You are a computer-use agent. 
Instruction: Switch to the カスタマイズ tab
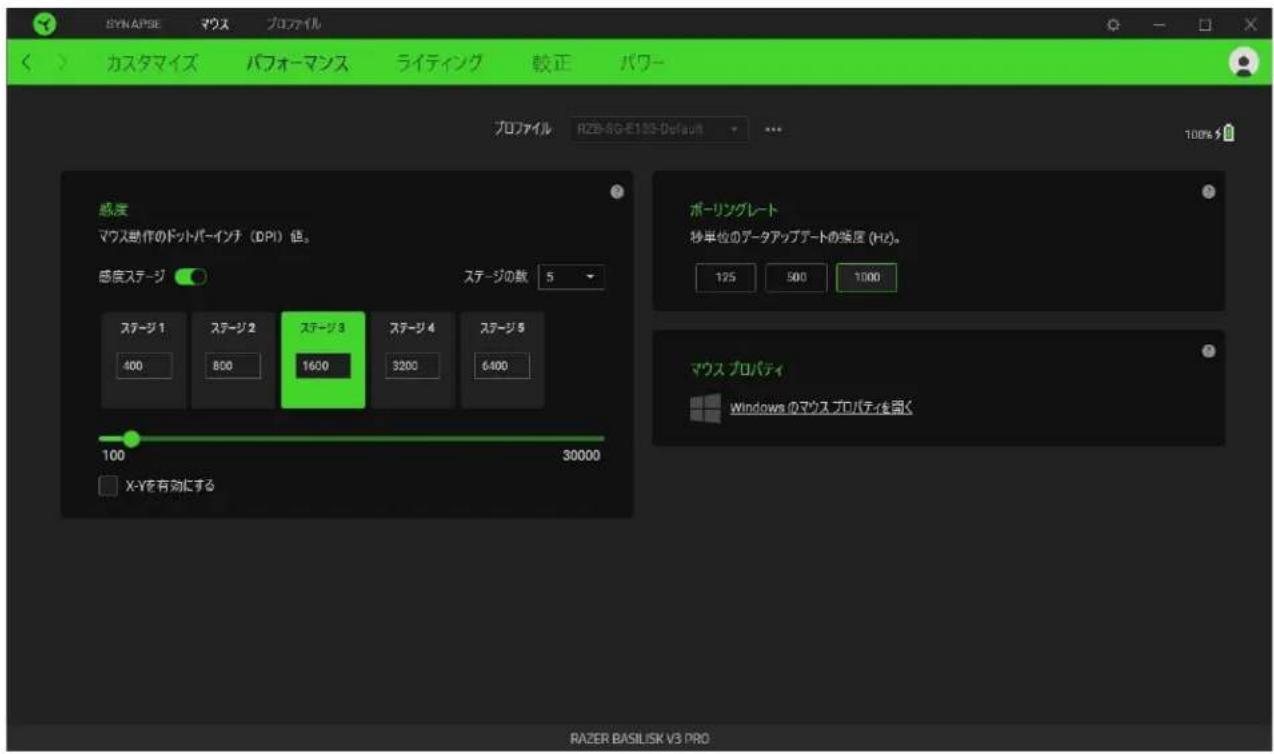point(151,64)
